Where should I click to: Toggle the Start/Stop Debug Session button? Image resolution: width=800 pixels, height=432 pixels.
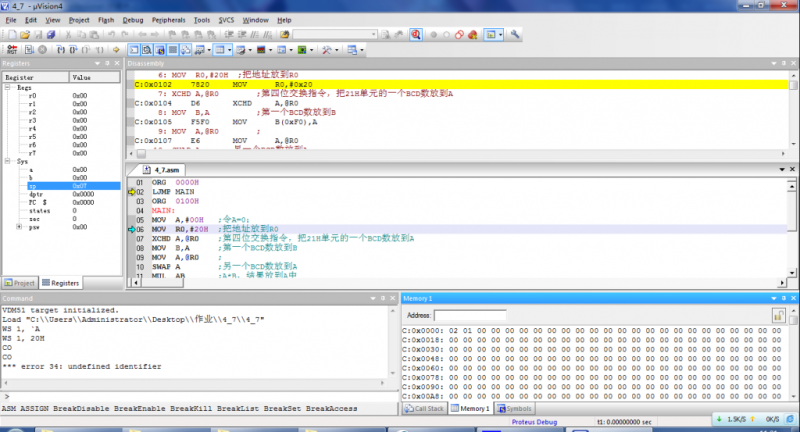pos(416,35)
